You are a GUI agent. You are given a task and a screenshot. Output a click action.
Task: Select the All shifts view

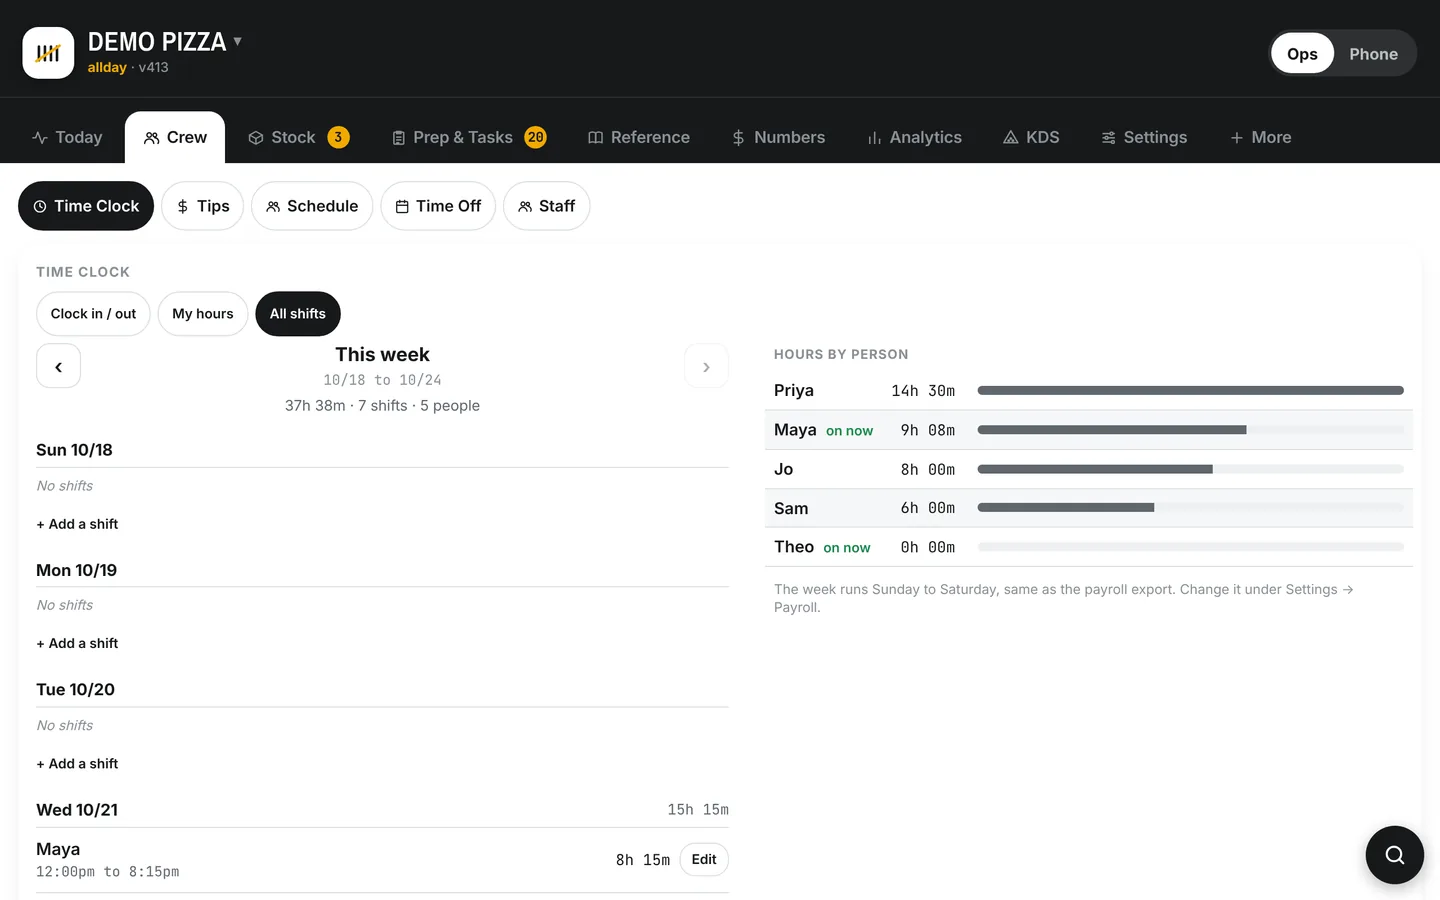(298, 314)
